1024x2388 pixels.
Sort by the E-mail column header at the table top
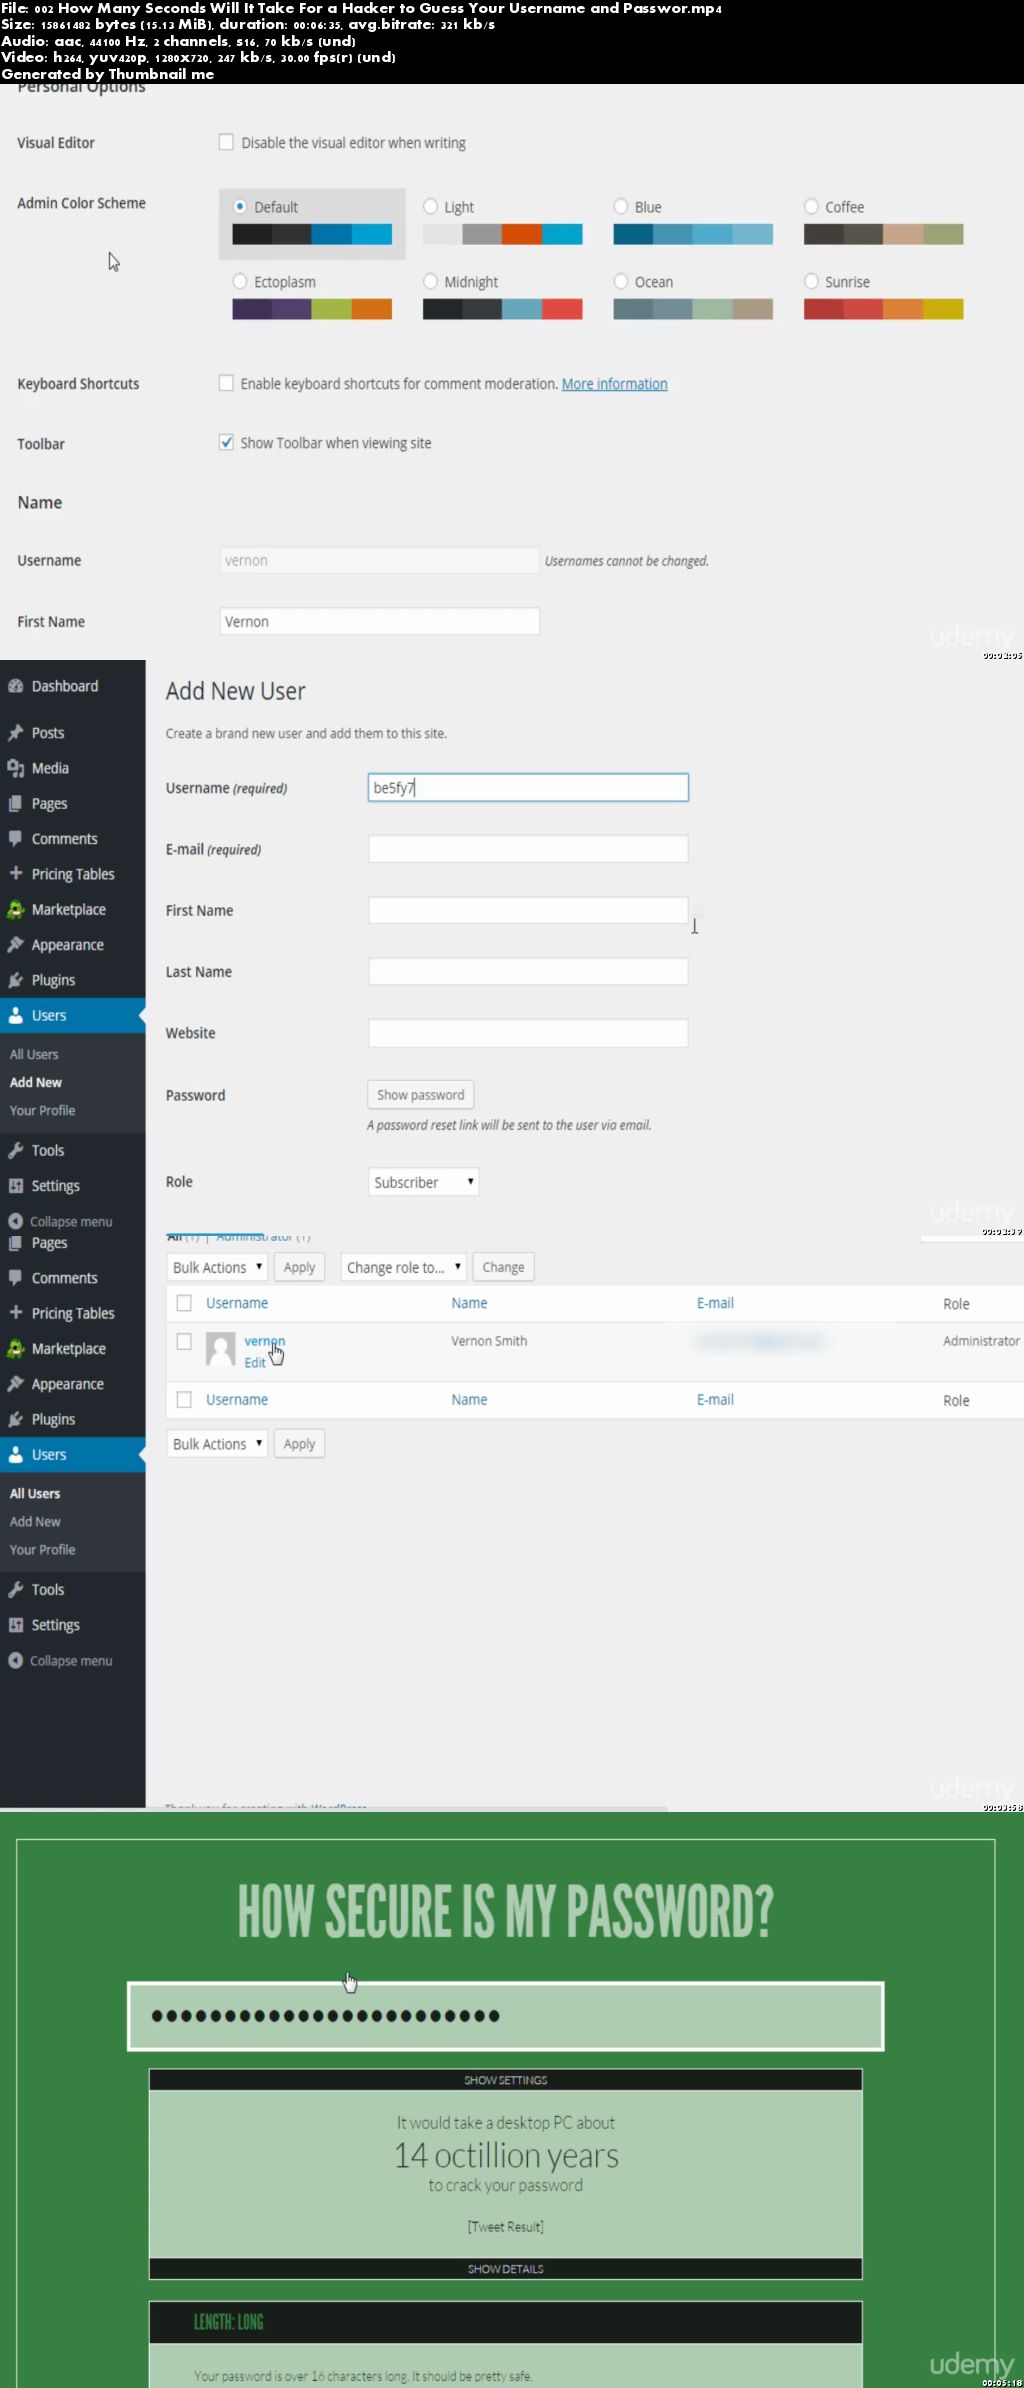pos(715,1303)
